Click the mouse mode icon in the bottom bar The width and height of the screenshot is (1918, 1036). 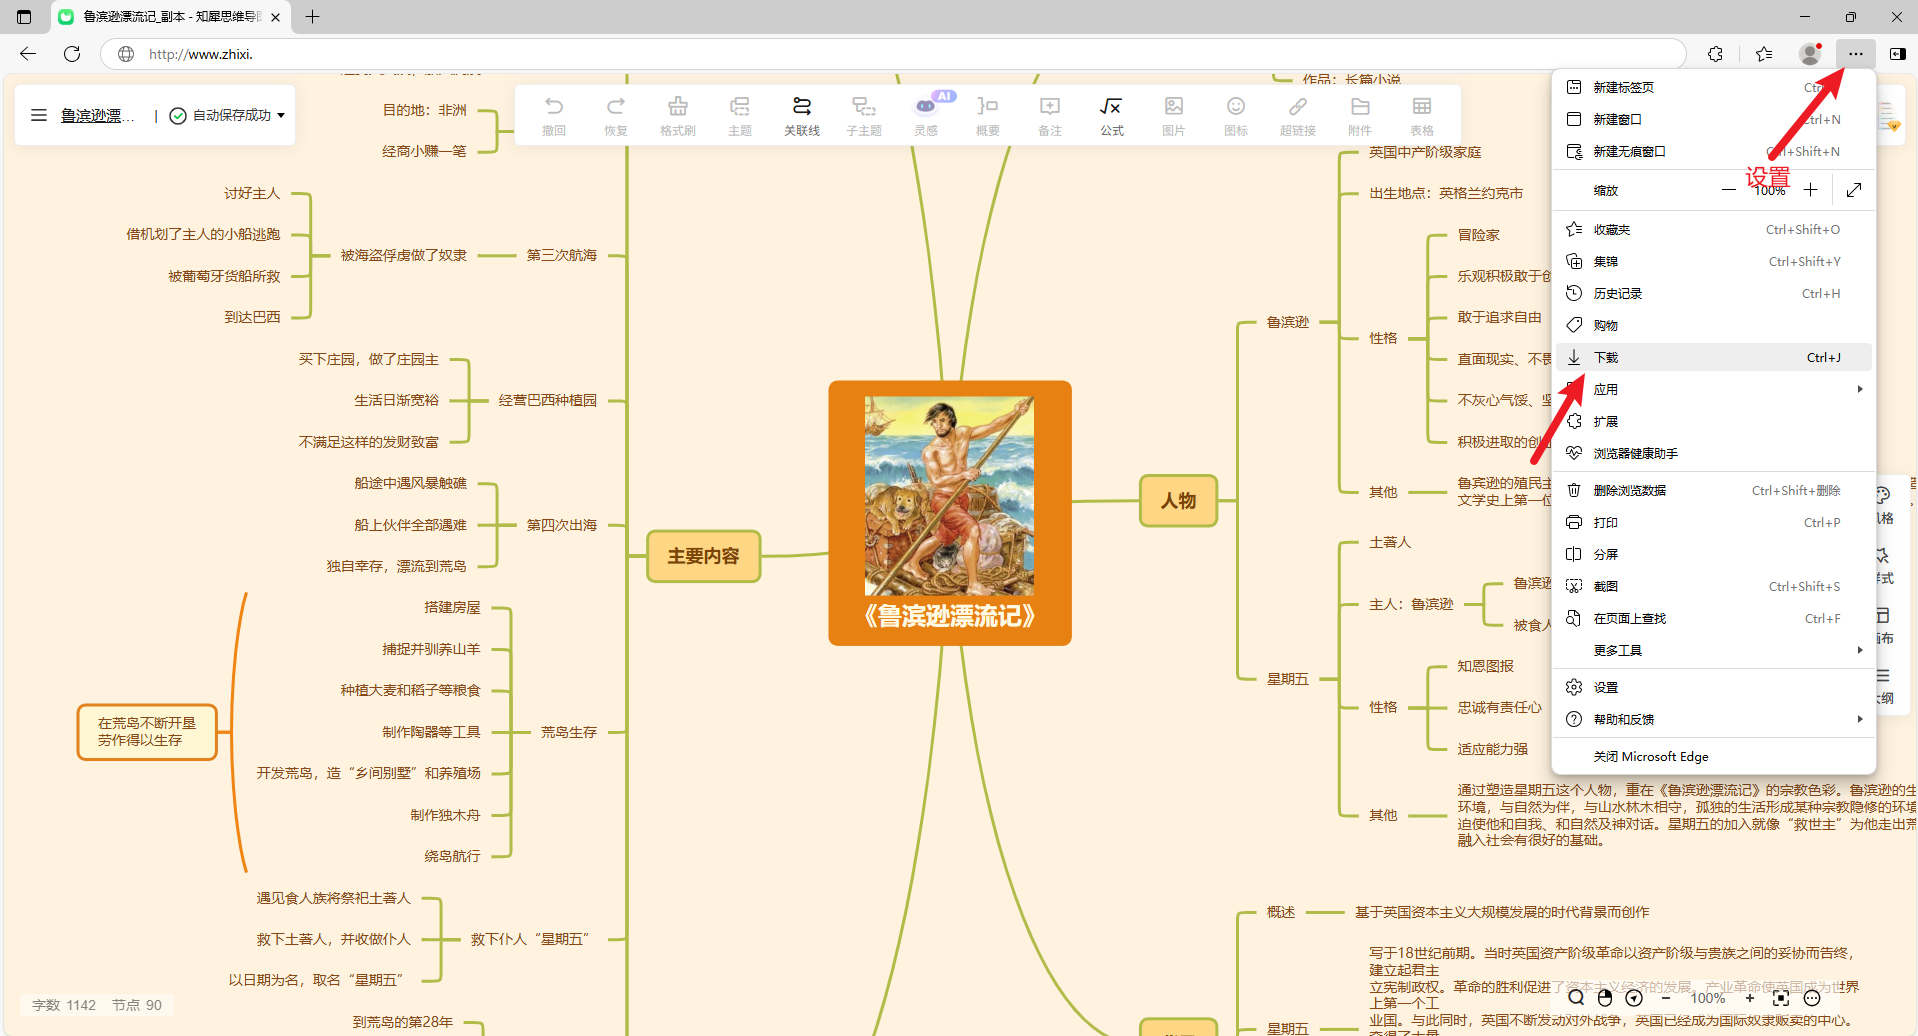(x=1605, y=998)
